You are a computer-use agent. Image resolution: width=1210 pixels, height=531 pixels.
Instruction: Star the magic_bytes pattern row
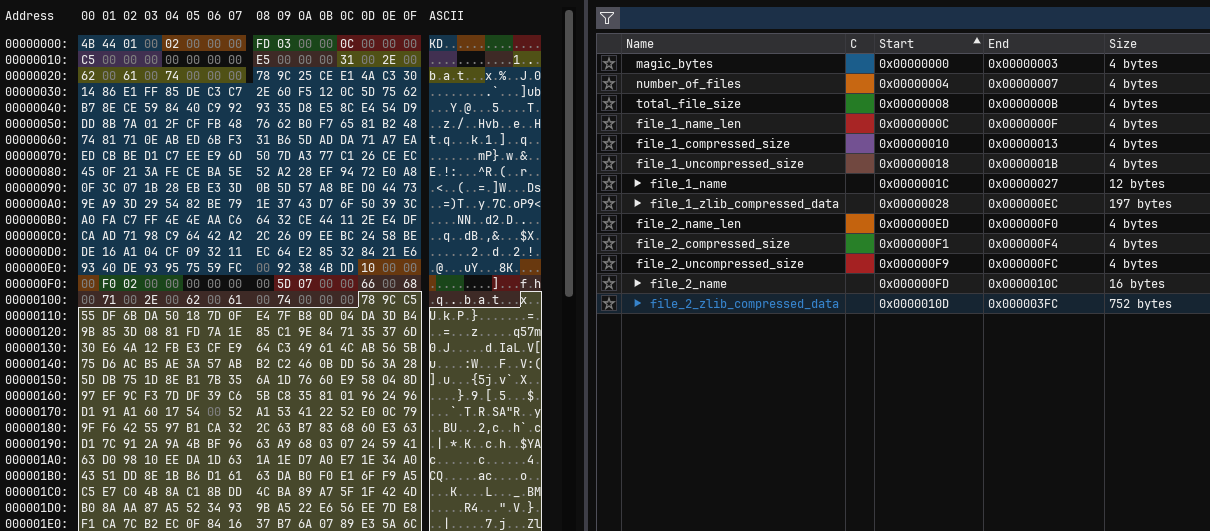[608, 64]
